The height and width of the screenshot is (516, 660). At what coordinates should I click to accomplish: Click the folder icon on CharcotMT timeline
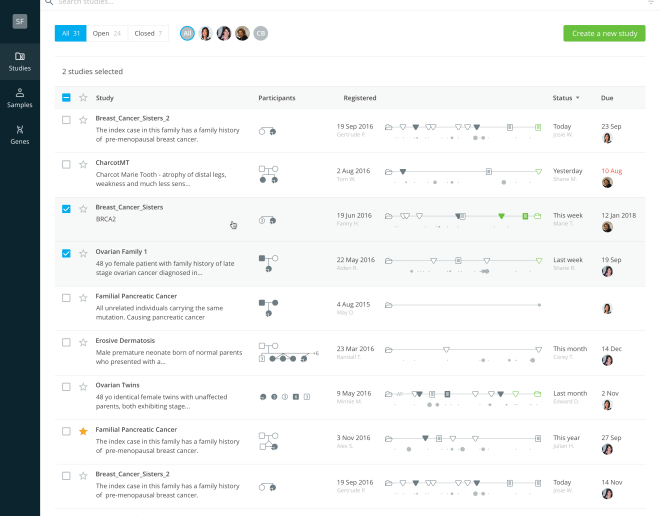click(389, 172)
